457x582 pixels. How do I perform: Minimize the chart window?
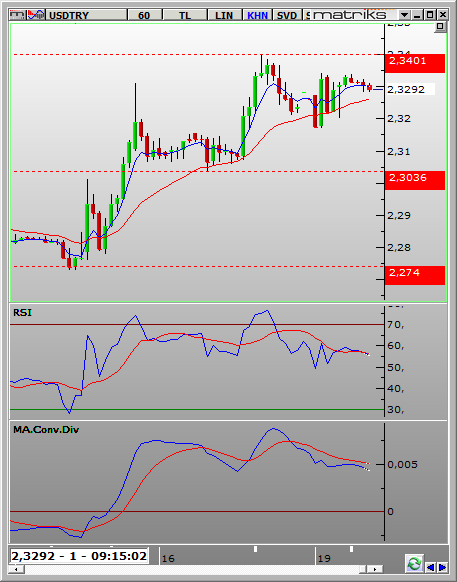[x=418, y=15]
